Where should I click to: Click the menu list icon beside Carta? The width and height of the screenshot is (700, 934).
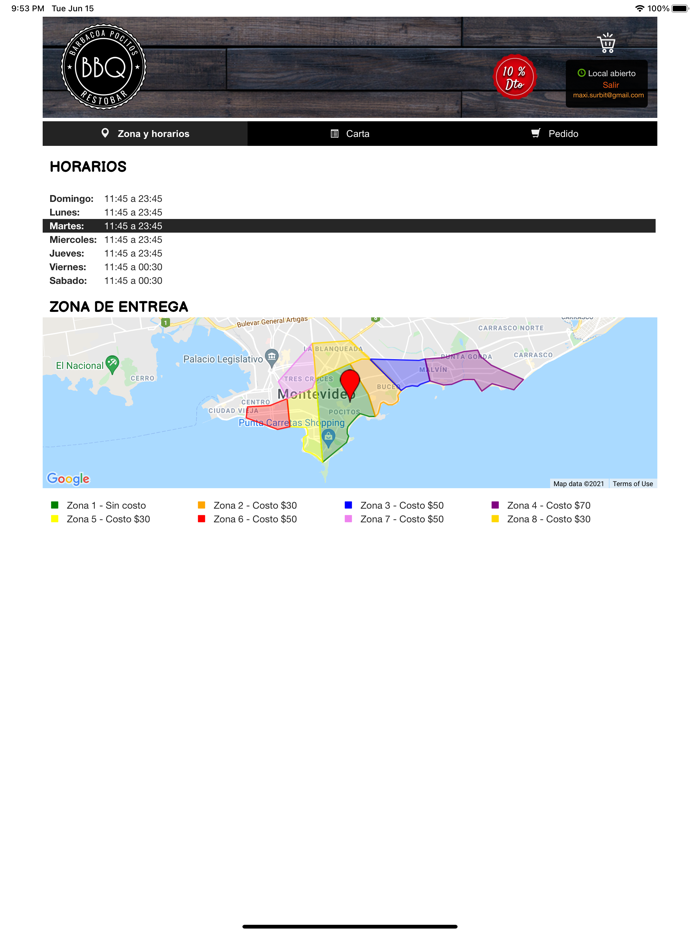[335, 133]
